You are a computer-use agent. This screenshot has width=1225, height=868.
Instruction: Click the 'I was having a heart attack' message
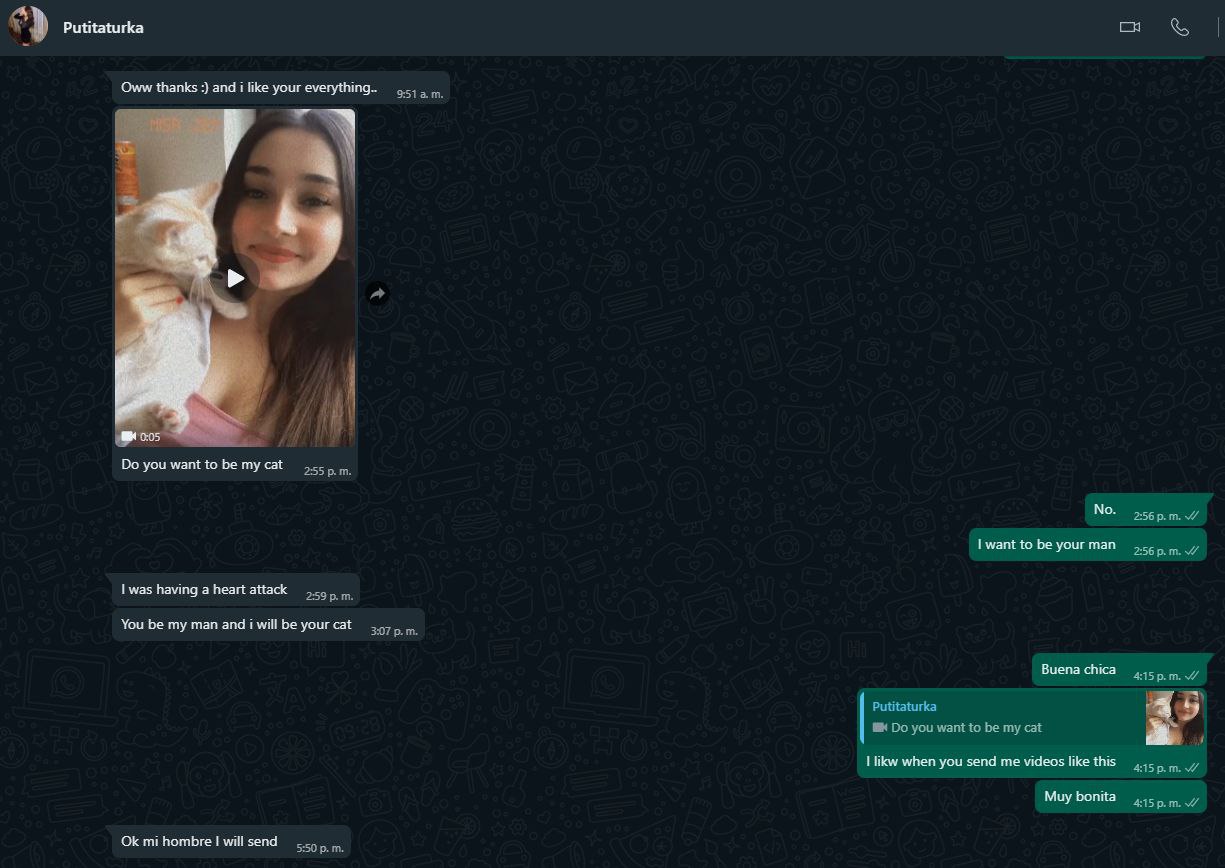coord(236,590)
